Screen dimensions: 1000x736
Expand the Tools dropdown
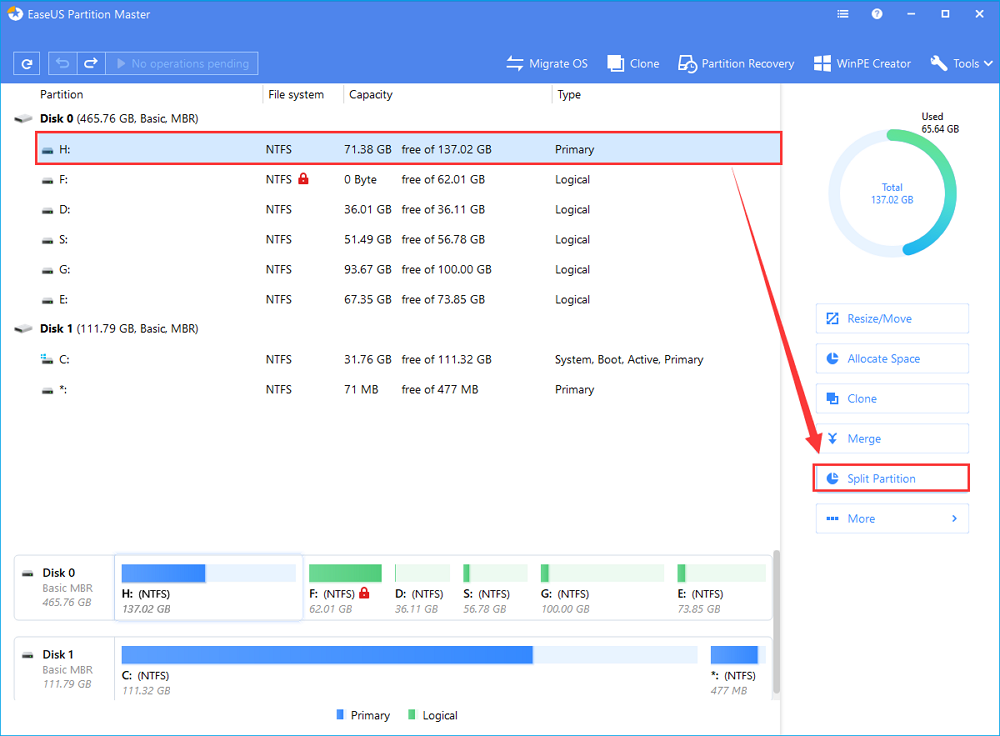point(961,64)
